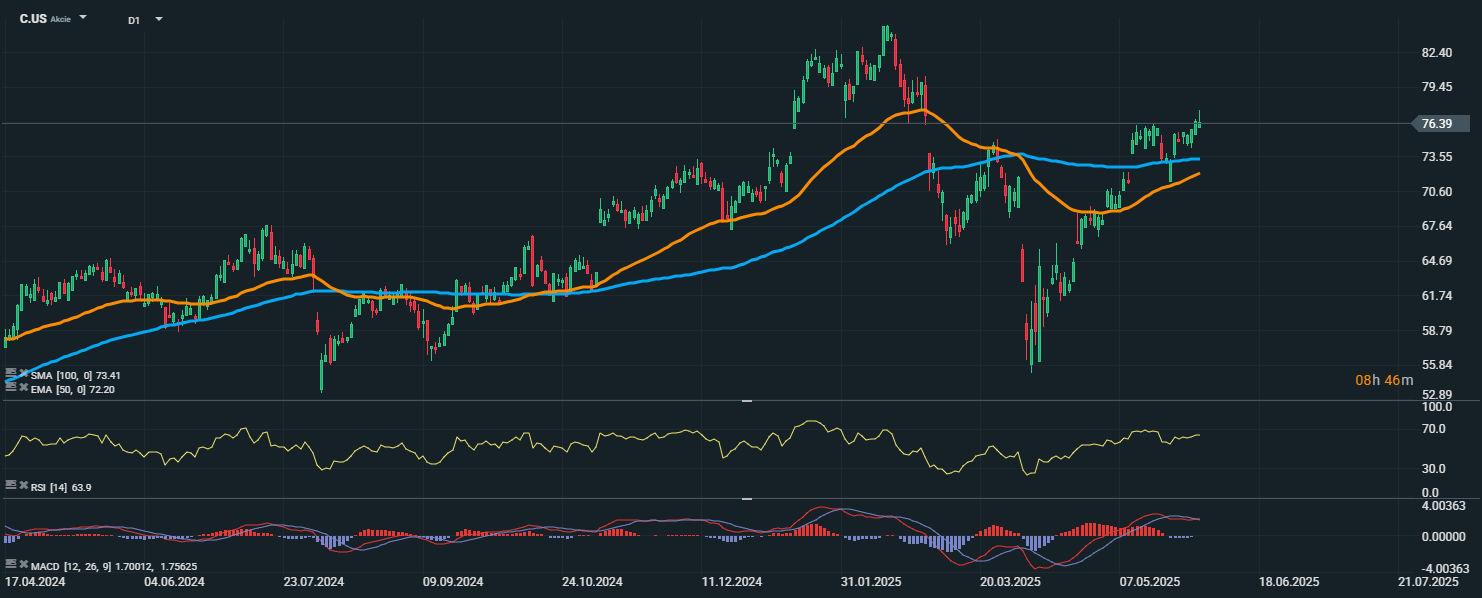Click the 31.01.2025 date on time axis

click(869, 581)
